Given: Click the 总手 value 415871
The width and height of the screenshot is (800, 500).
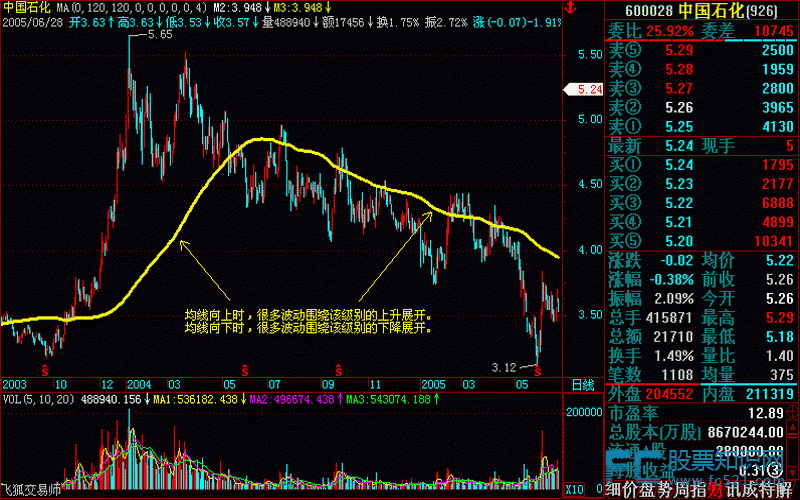Looking at the screenshot, I should [669, 318].
